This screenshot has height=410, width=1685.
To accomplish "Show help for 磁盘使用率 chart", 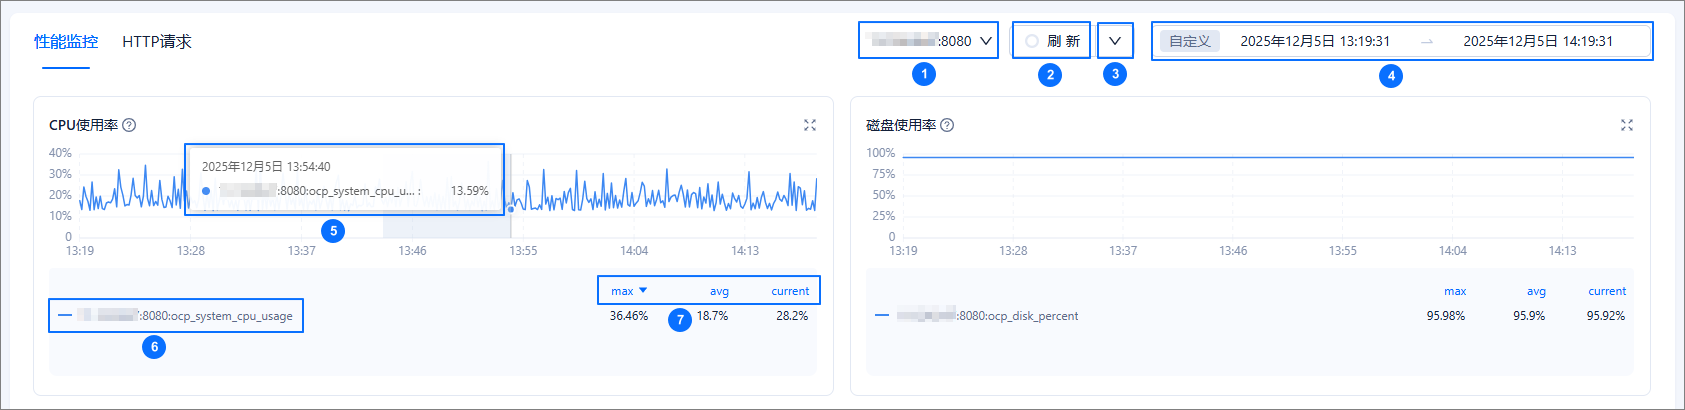I will click(947, 125).
